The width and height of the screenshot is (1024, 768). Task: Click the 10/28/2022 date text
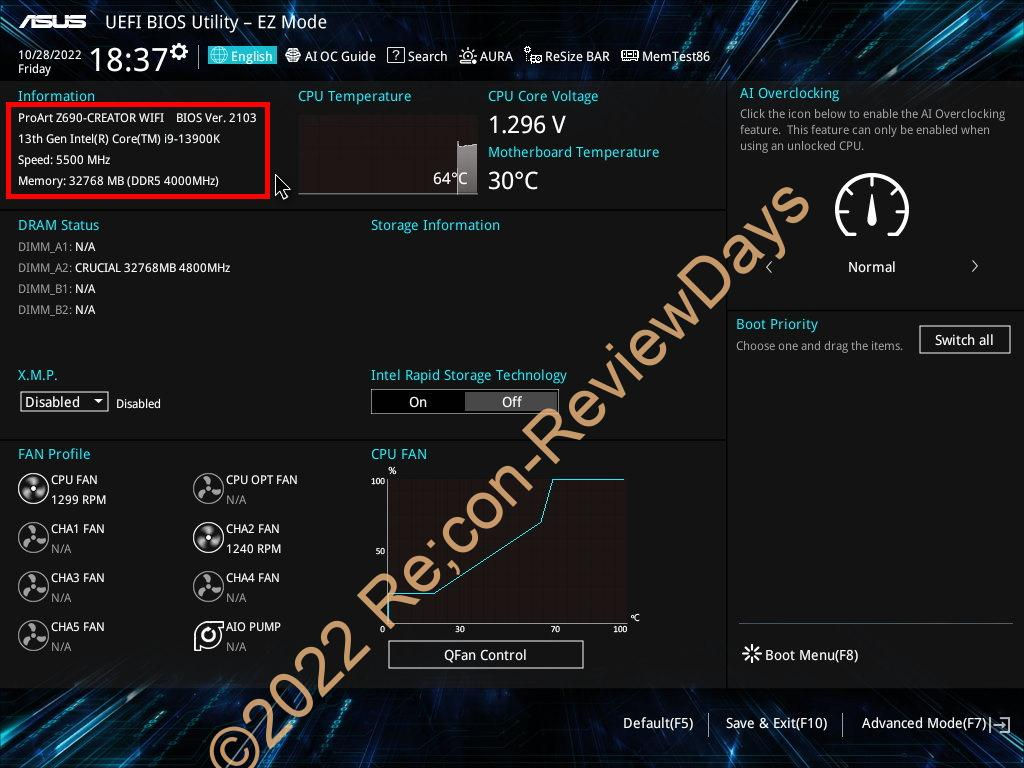[x=50, y=54]
